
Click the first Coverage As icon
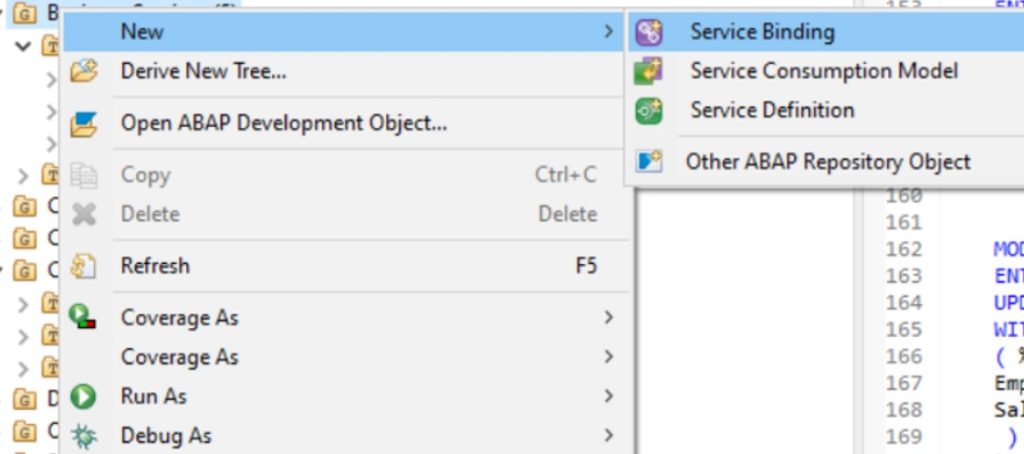coord(84,318)
